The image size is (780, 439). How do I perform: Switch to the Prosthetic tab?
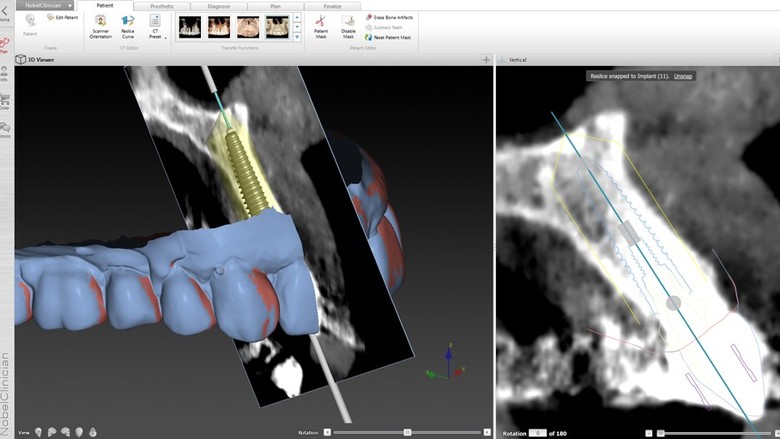pyautogui.click(x=162, y=5)
